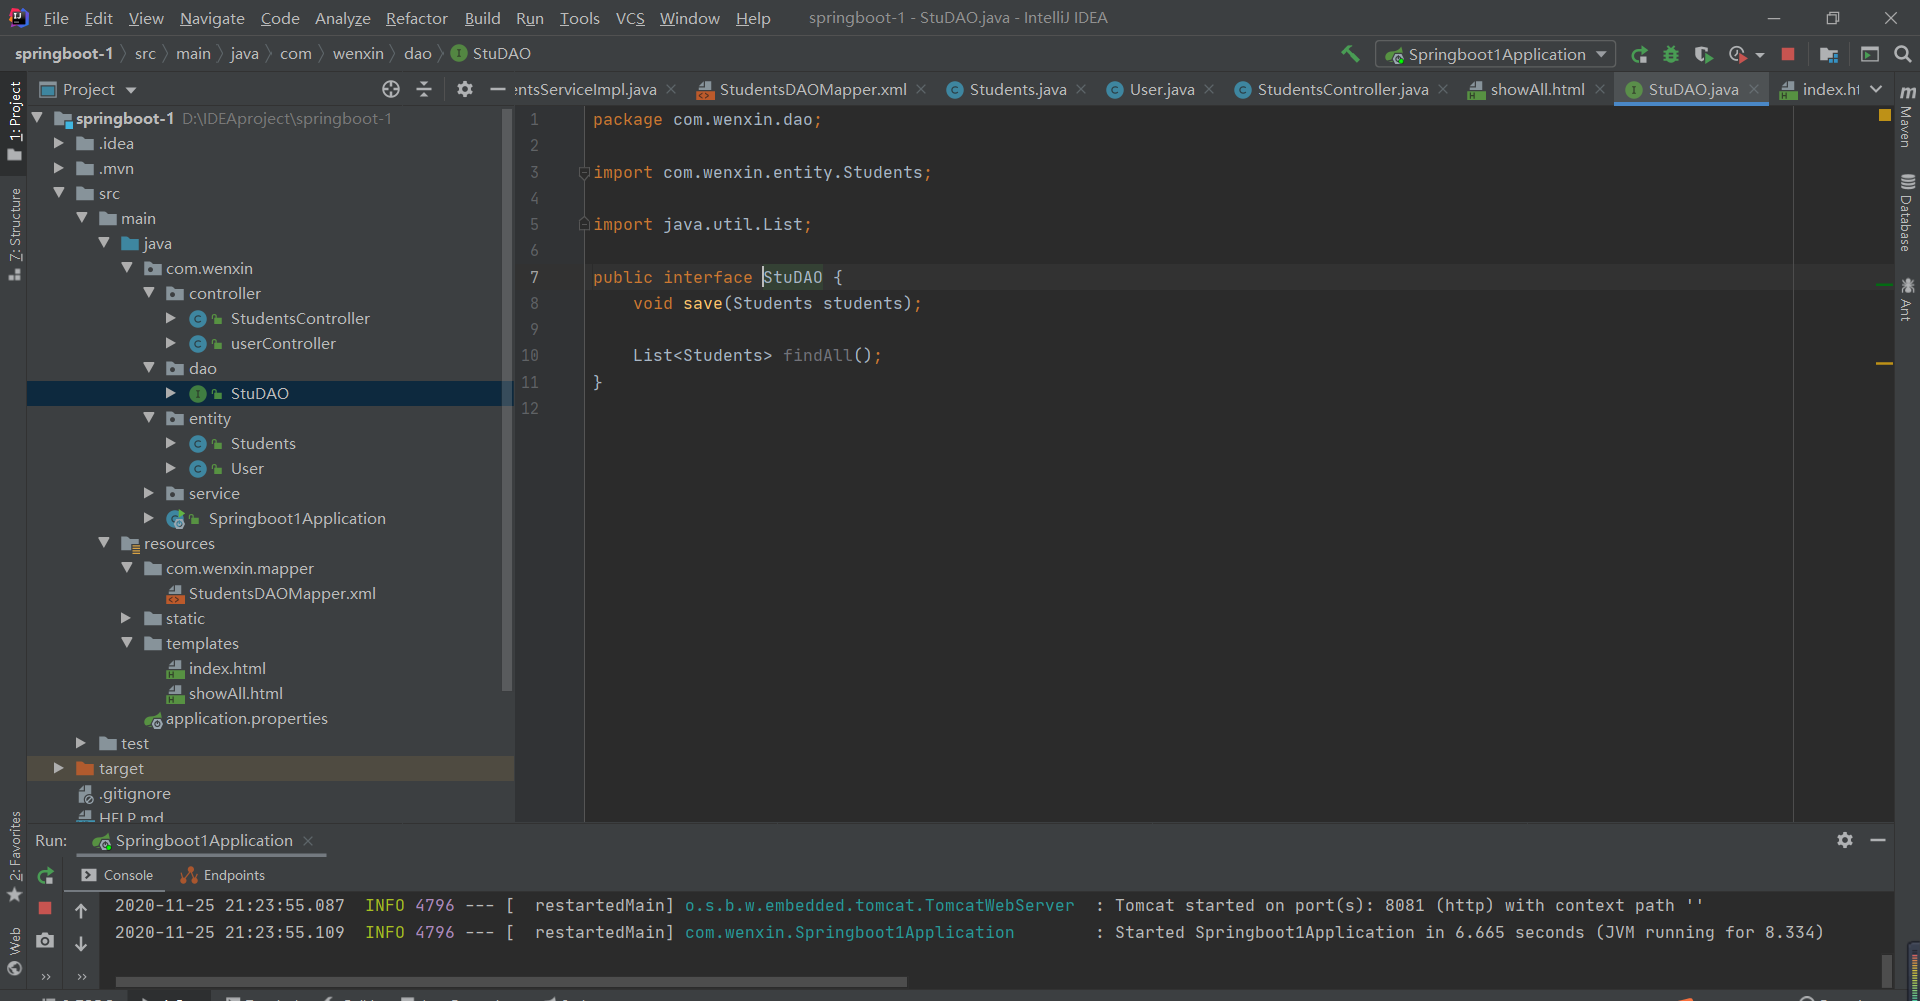This screenshot has width=1920, height=1001.
Task: Click the locate file crosshair icon
Action: tap(391, 89)
